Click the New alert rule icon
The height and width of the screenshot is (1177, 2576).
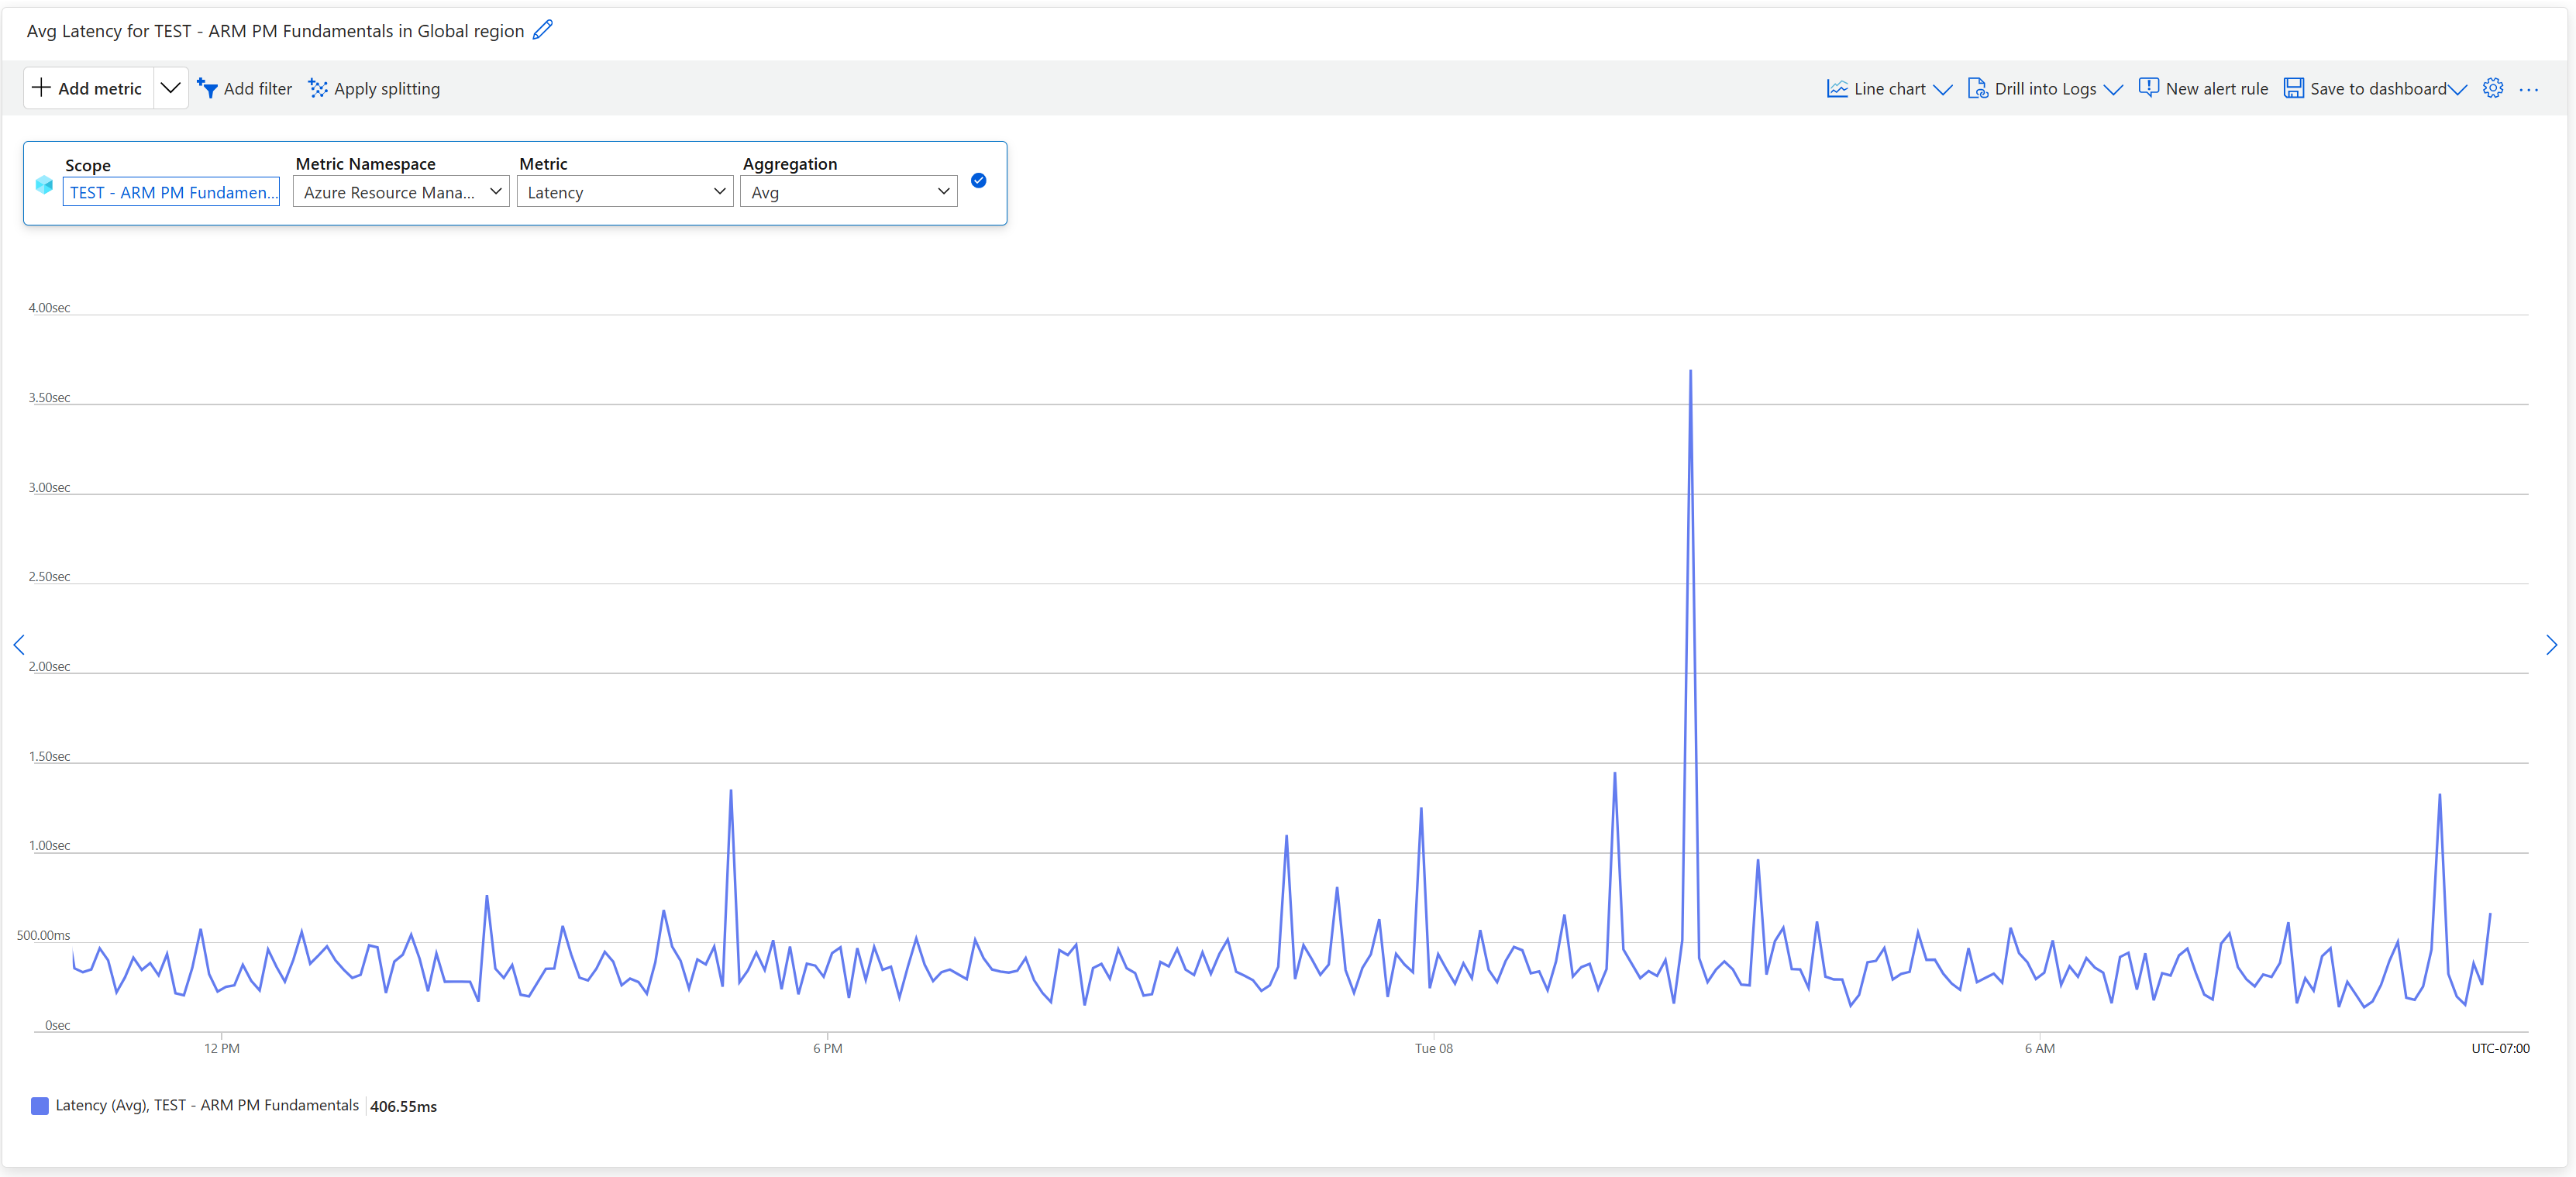click(2148, 88)
